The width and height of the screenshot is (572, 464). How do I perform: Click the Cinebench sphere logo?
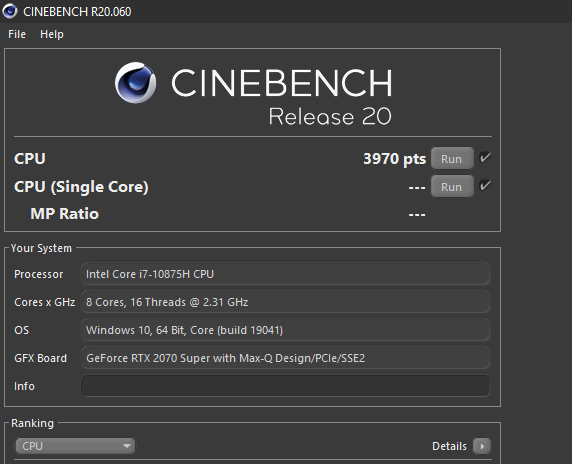pyautogui.click(x=136, y=82)
